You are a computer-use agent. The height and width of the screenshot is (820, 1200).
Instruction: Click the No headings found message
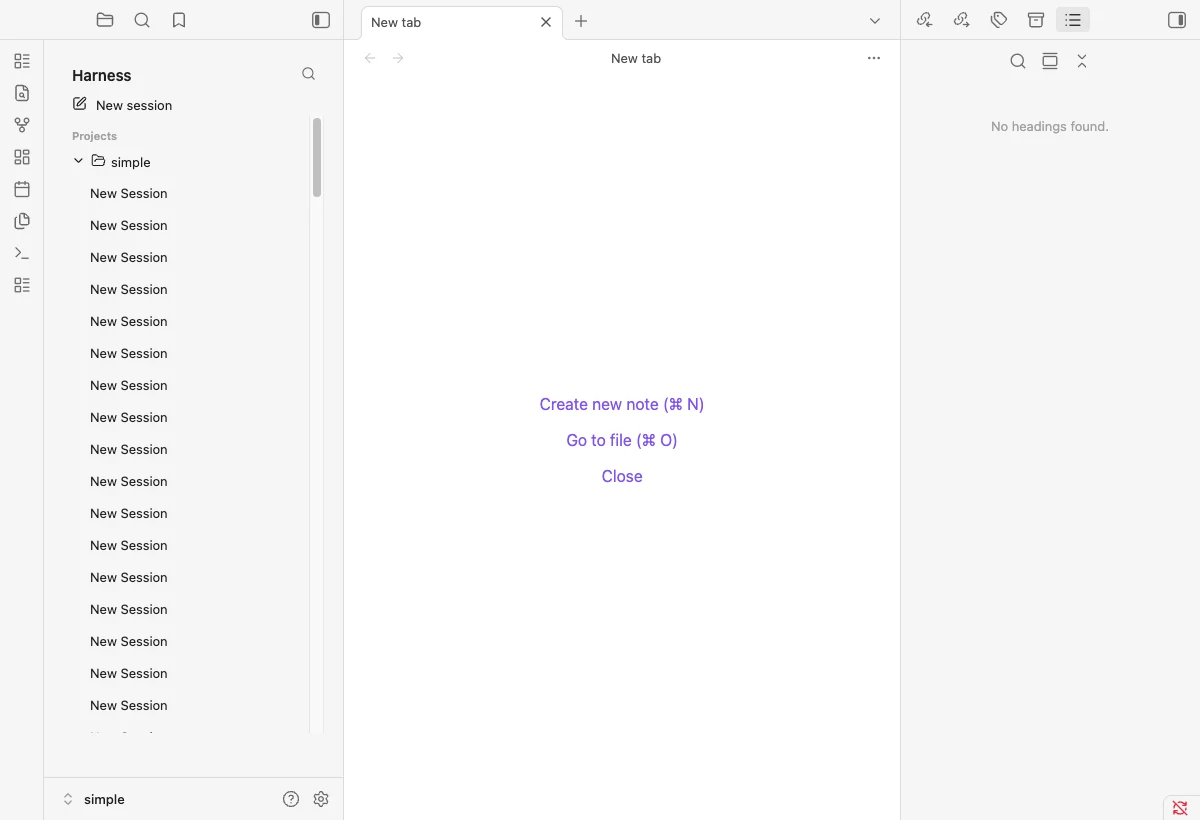tap(1050, 126)
